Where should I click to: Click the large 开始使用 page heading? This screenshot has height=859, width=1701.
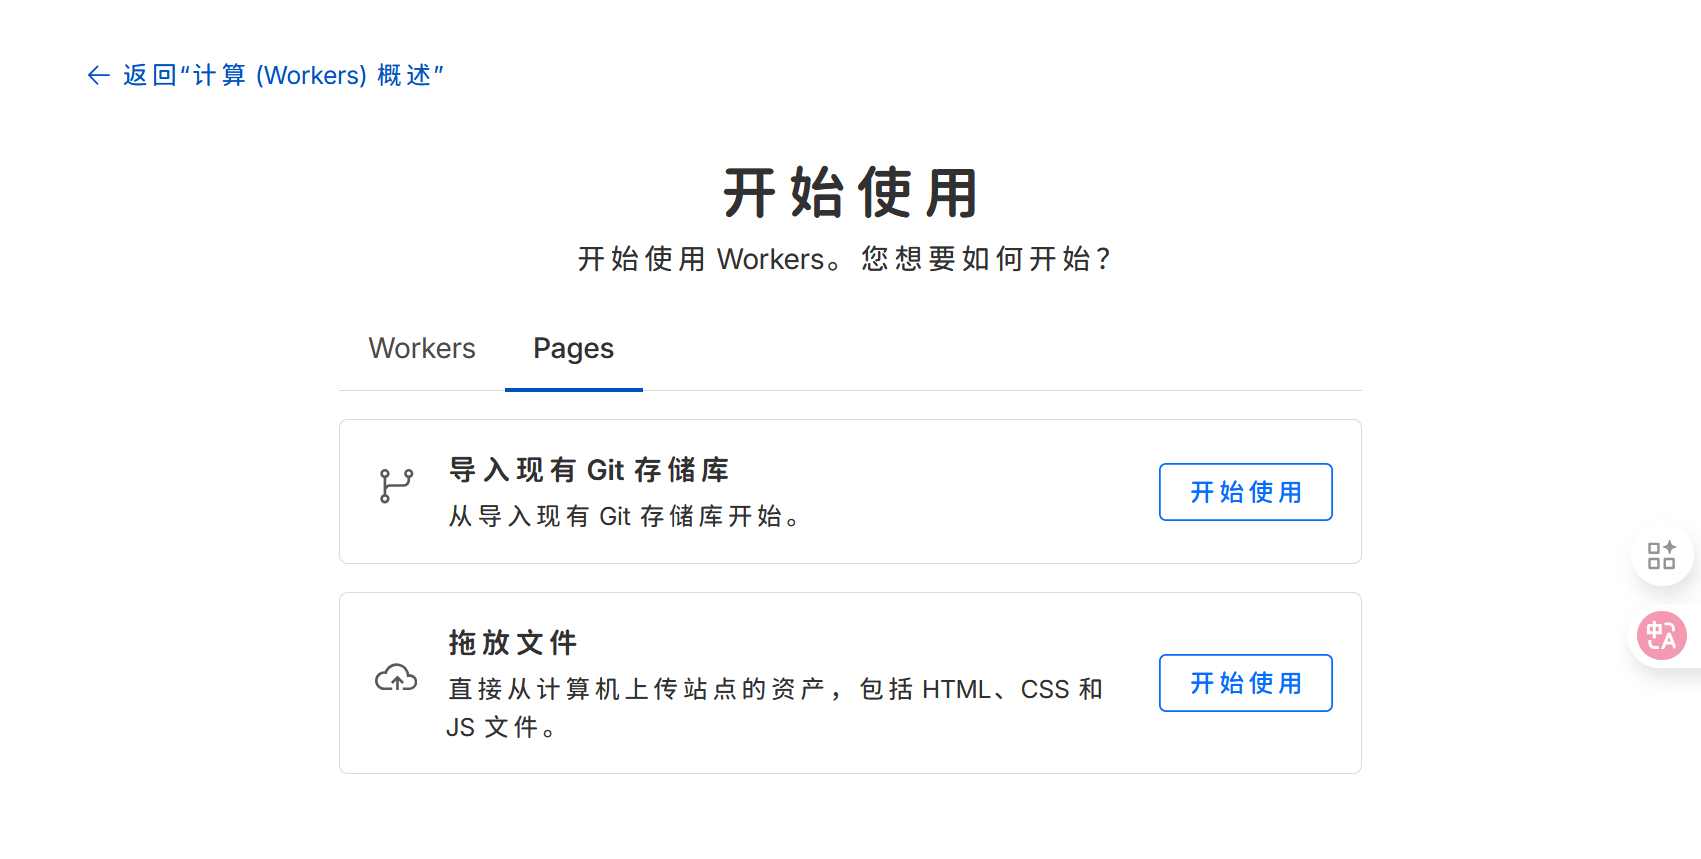850,193
